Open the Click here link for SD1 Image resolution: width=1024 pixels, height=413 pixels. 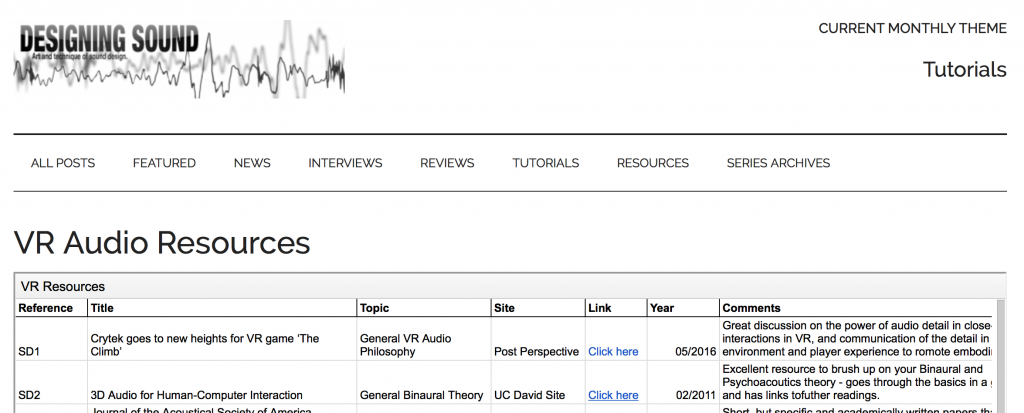point(613,352)
